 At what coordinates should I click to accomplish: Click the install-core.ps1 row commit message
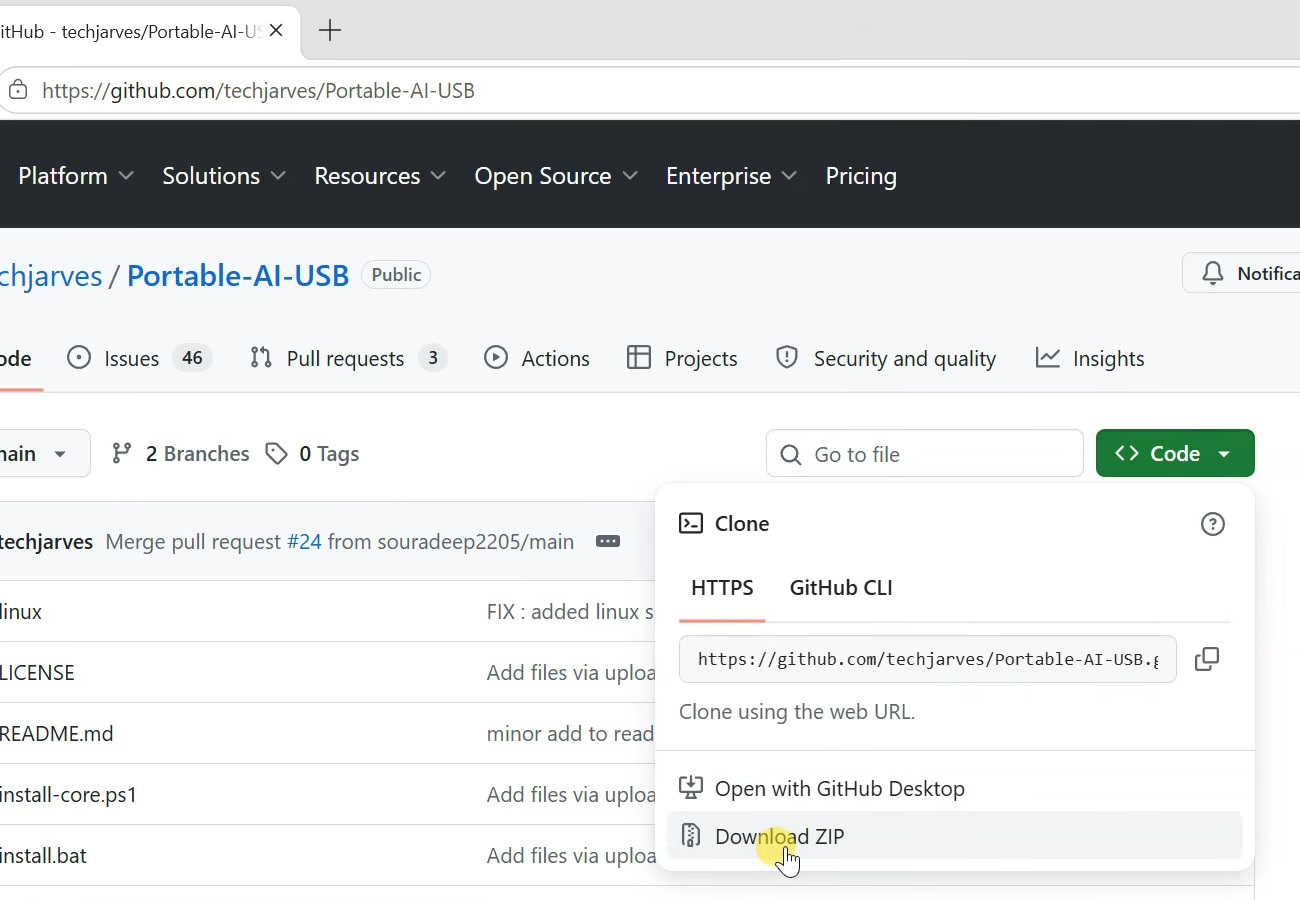click(571, 795)
